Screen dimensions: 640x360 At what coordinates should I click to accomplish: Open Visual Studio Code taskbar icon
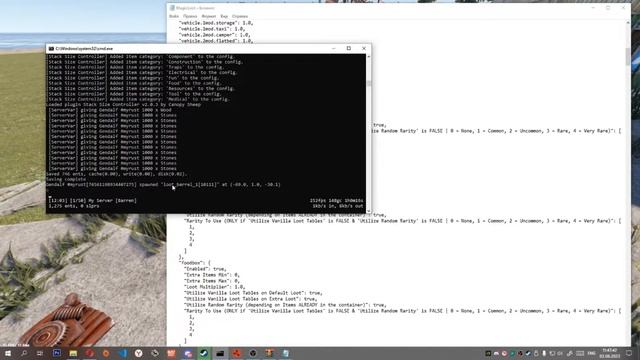click(122, 353)
